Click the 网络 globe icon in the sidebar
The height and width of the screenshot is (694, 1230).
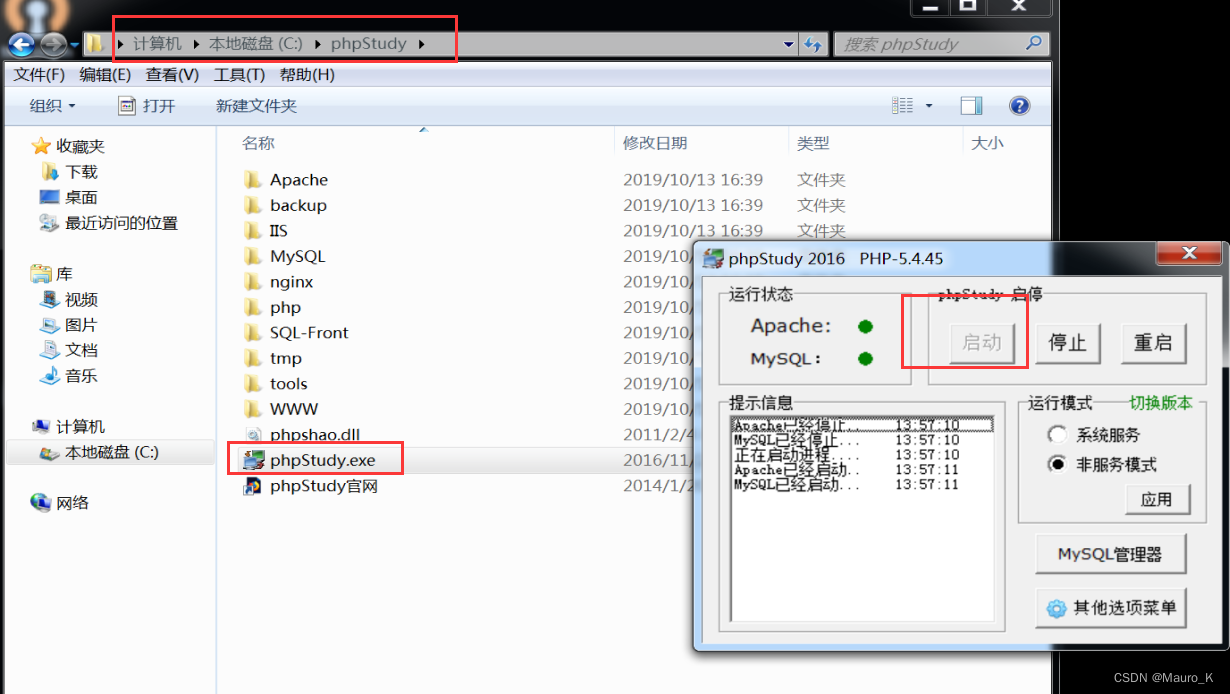click(41, 502)
